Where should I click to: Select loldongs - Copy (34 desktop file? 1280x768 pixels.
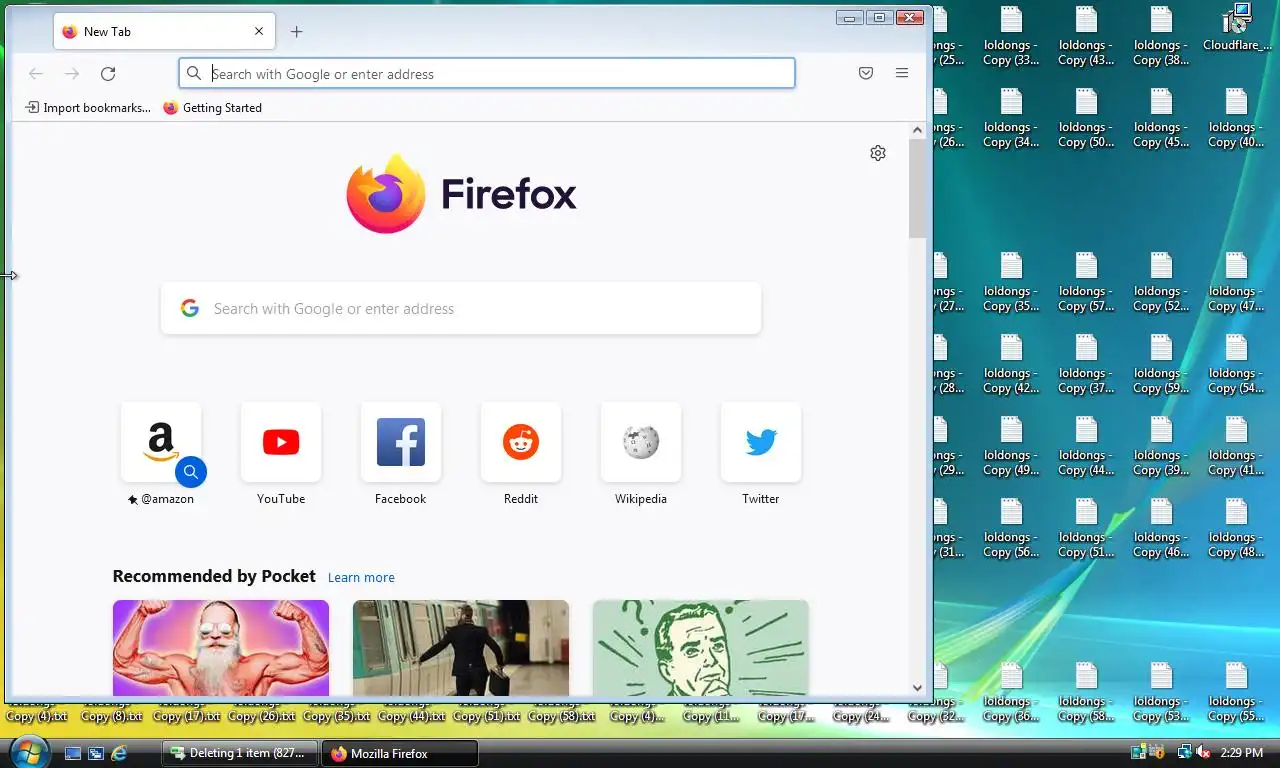1011,118
